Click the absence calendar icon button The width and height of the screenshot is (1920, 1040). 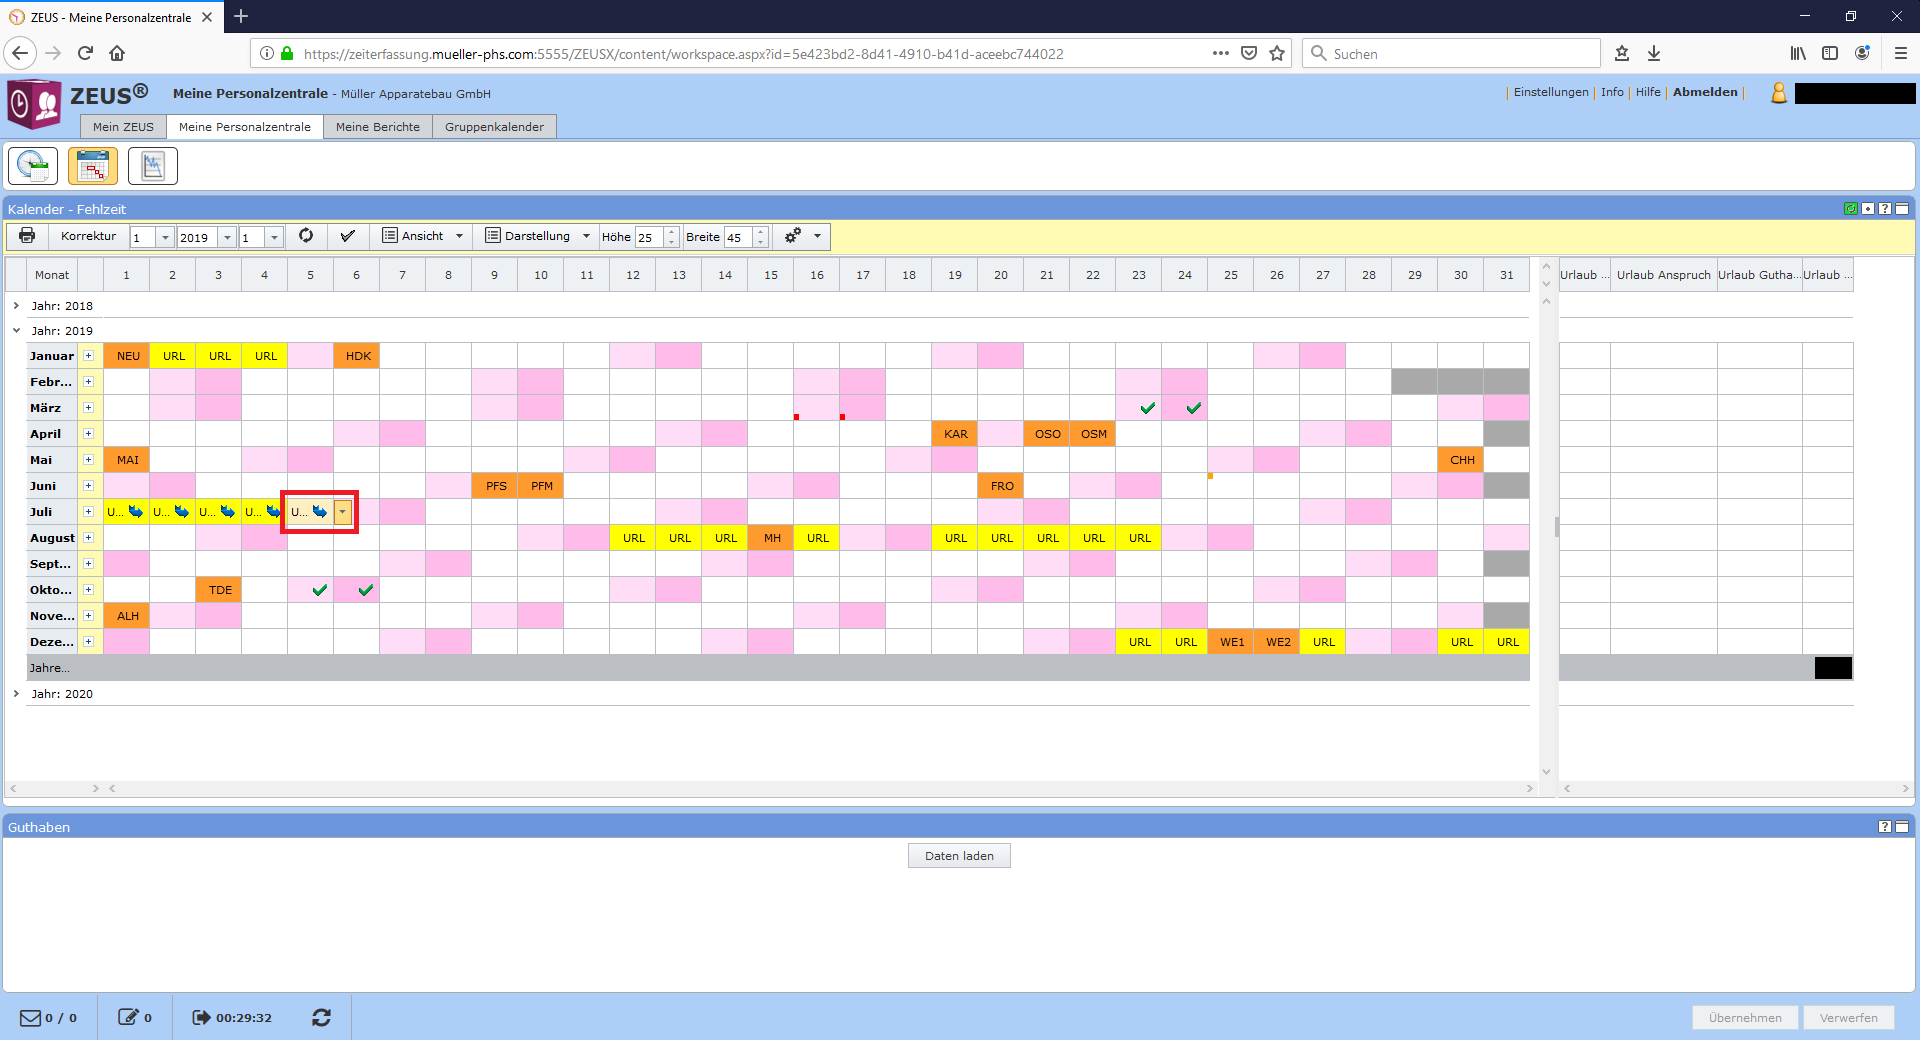(93, 166)
